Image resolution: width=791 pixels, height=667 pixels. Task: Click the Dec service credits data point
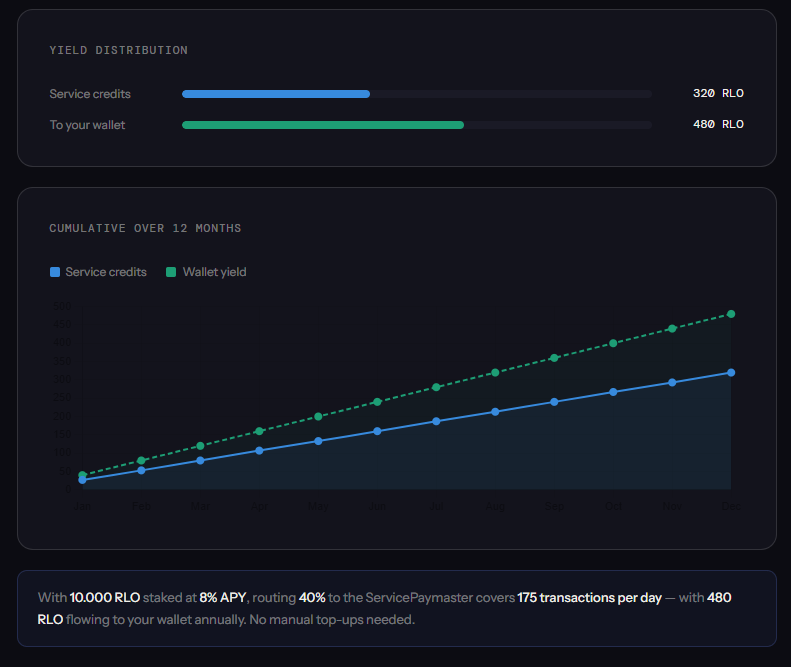(731, 372)
